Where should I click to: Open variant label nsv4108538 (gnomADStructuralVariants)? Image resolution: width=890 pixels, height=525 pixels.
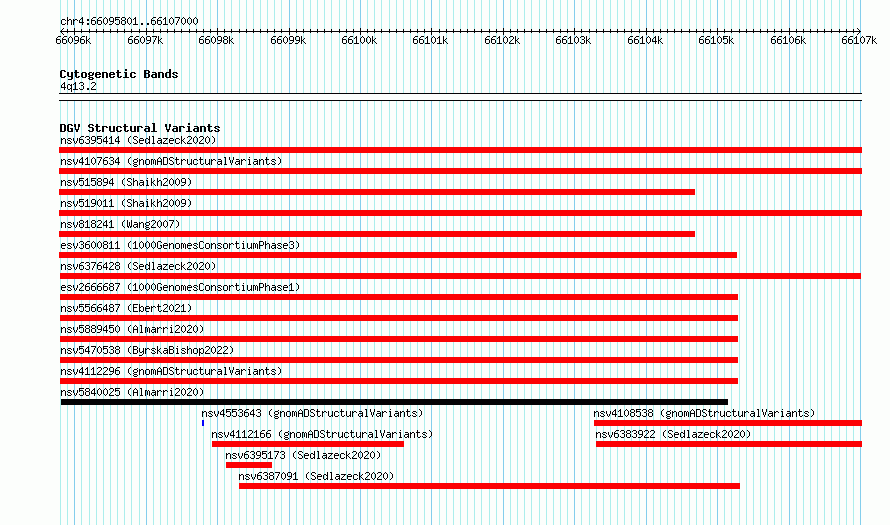[704, 413]
